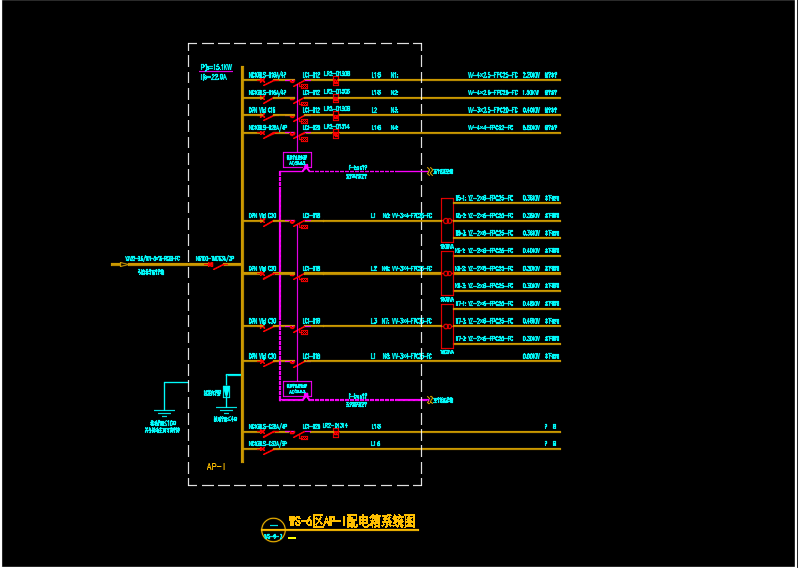Click the 0.00KW power value on N8 row
Image resolution: width=798 pixels, height=568 pixels.
click(x=532, y=356)
